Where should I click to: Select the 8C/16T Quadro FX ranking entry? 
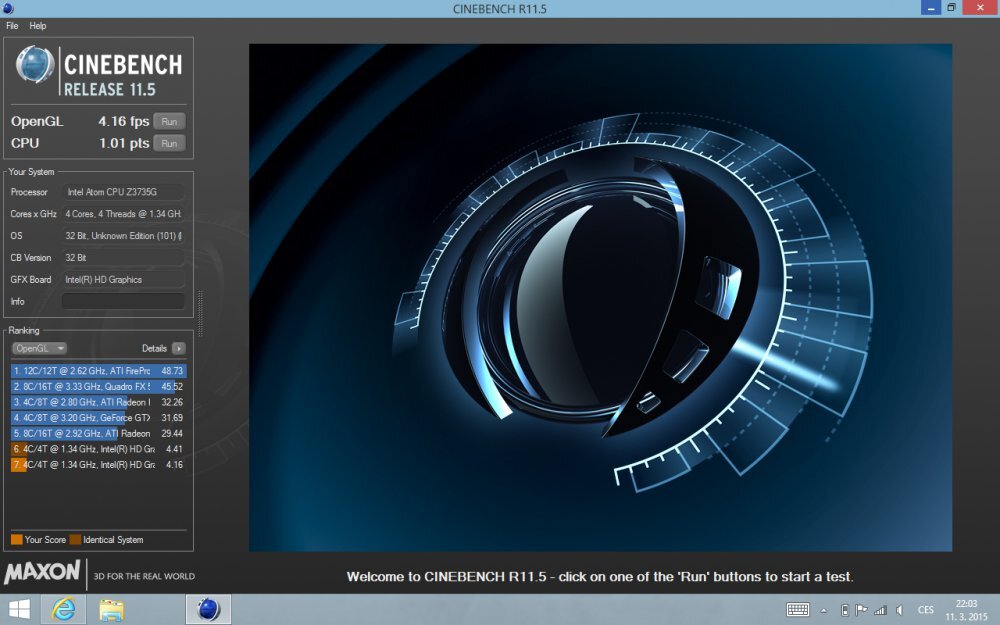point(98,386)
